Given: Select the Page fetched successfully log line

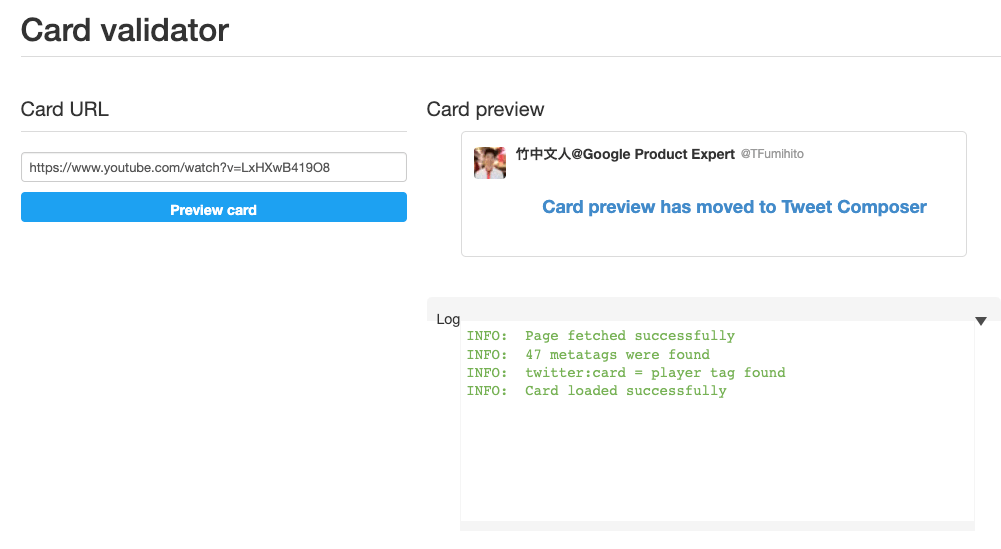Looking at the screenshot, I should pos(601,336).
